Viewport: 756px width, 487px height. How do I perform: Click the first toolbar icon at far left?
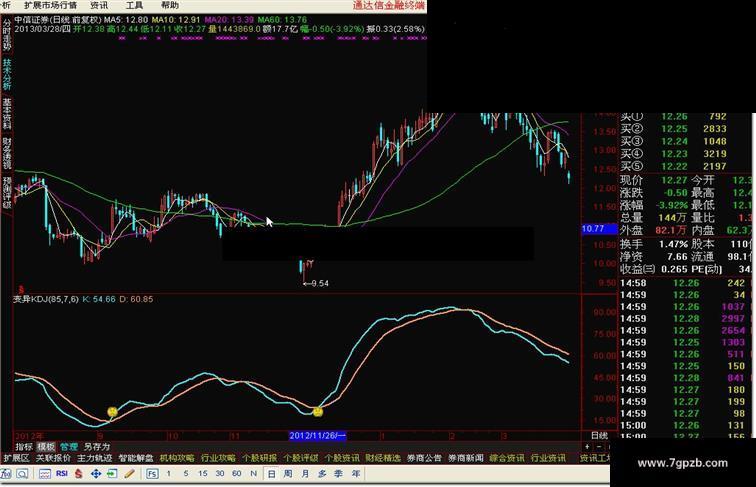click(7, 473)
